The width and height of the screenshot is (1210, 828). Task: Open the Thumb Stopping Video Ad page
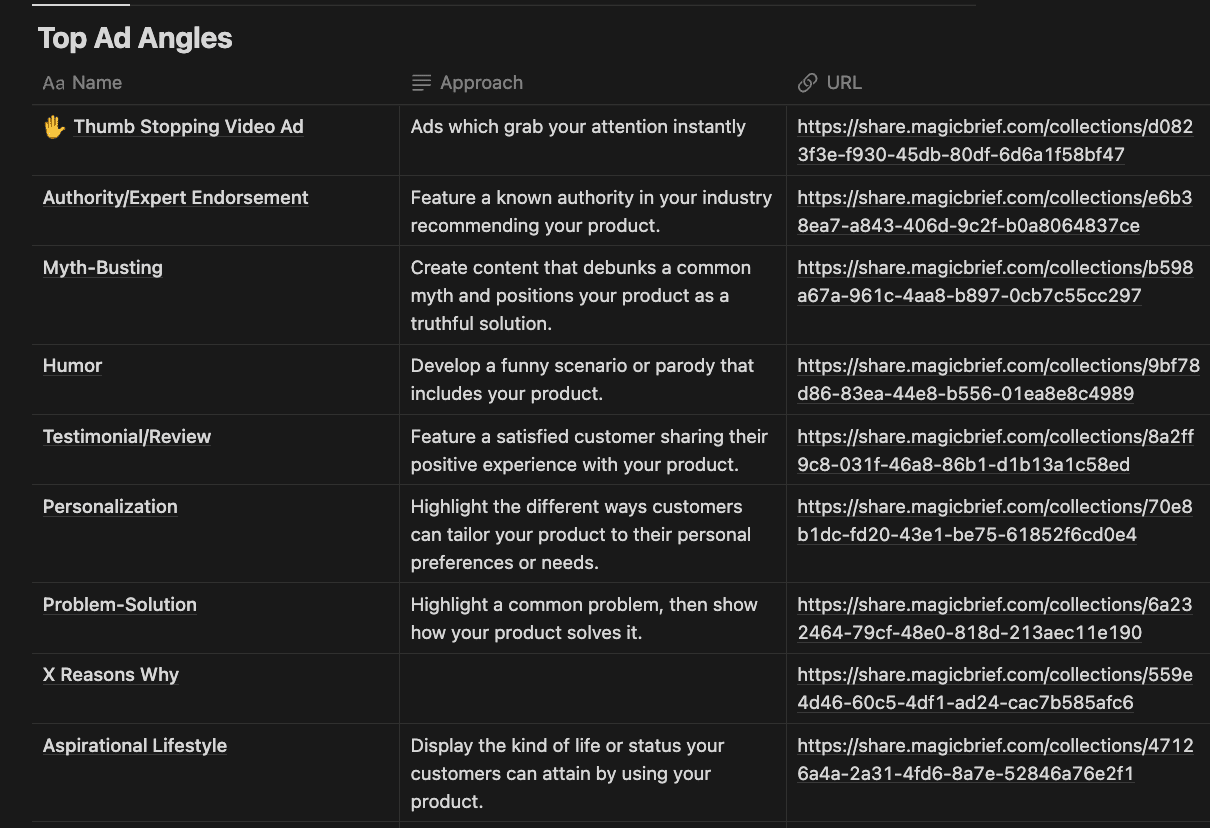click(188, 127)
